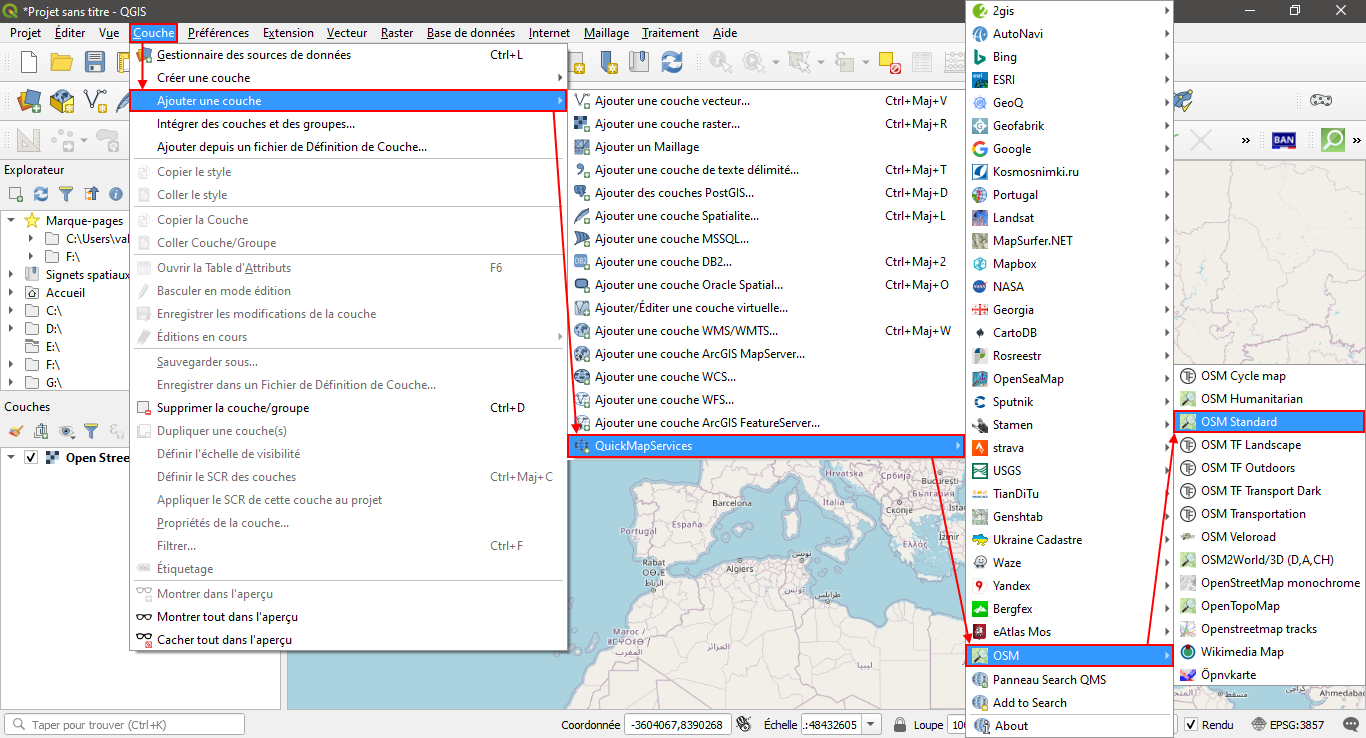The image size is (1366, 738).
Task: Expand the G:\ drive node
Action: coord(11,383)
